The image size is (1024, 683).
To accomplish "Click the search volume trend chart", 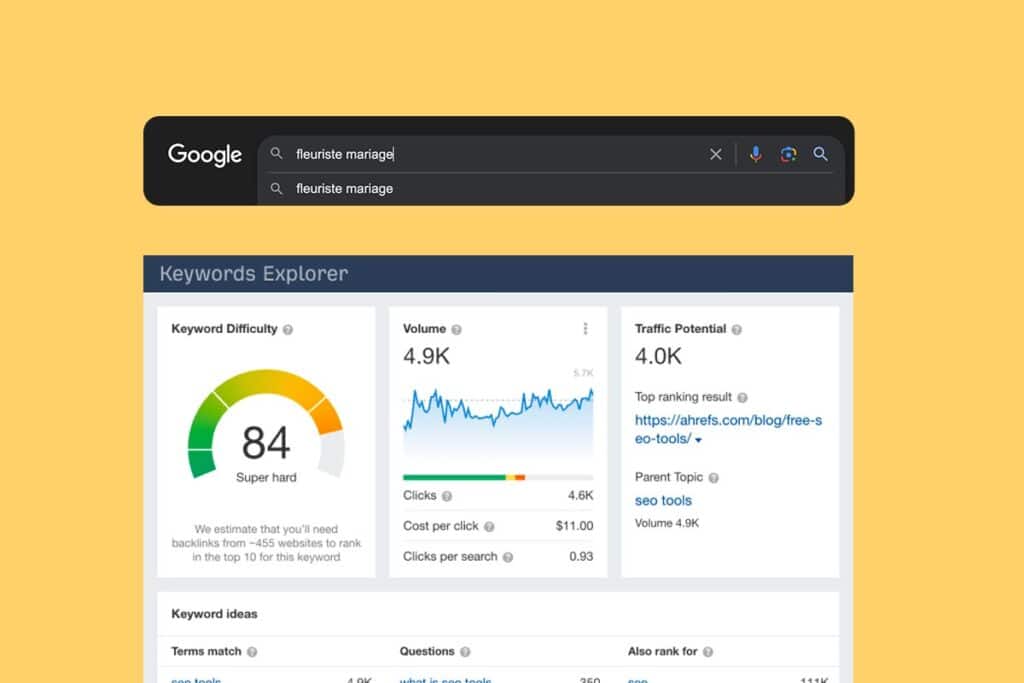I will tap(497, 415).
